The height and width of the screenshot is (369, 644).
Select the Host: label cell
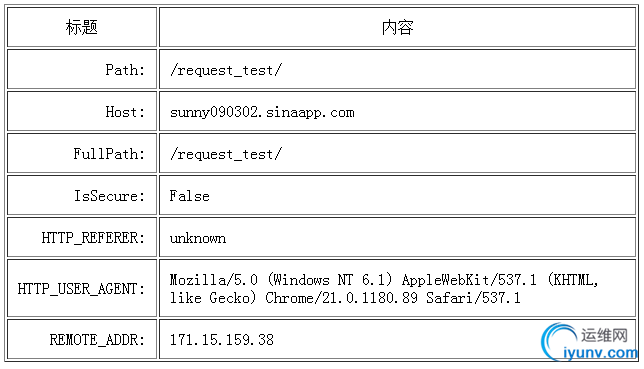(x=82, y=111)
